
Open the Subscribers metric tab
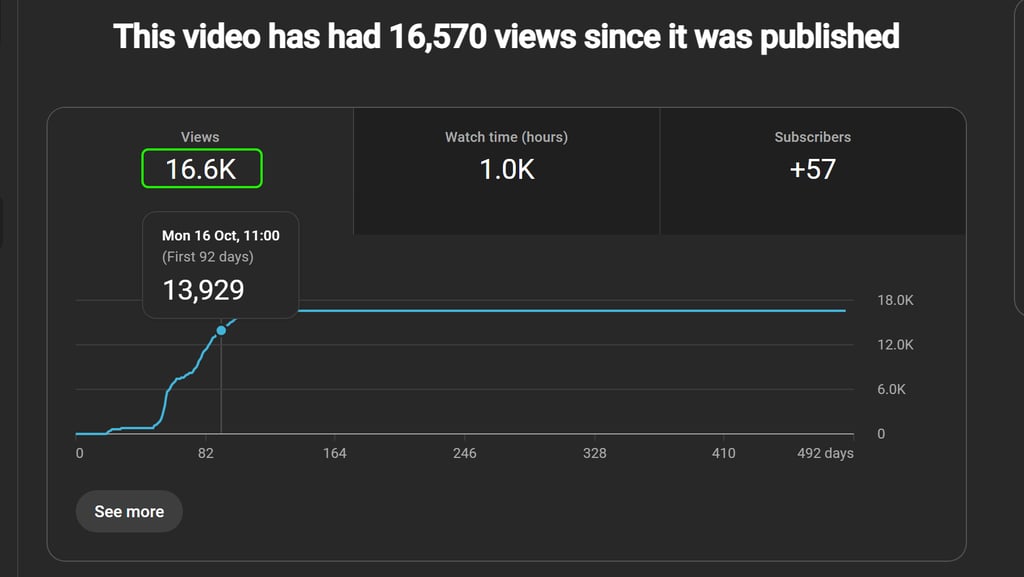813,171
